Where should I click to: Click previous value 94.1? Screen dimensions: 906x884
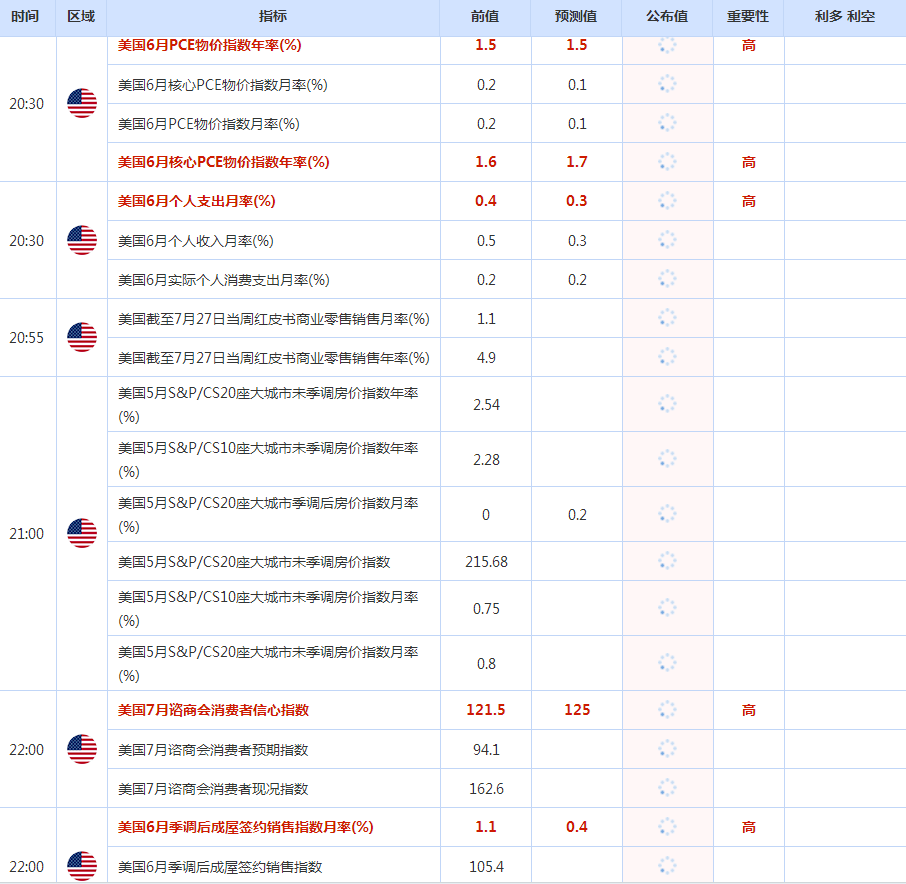click(486, 749)
